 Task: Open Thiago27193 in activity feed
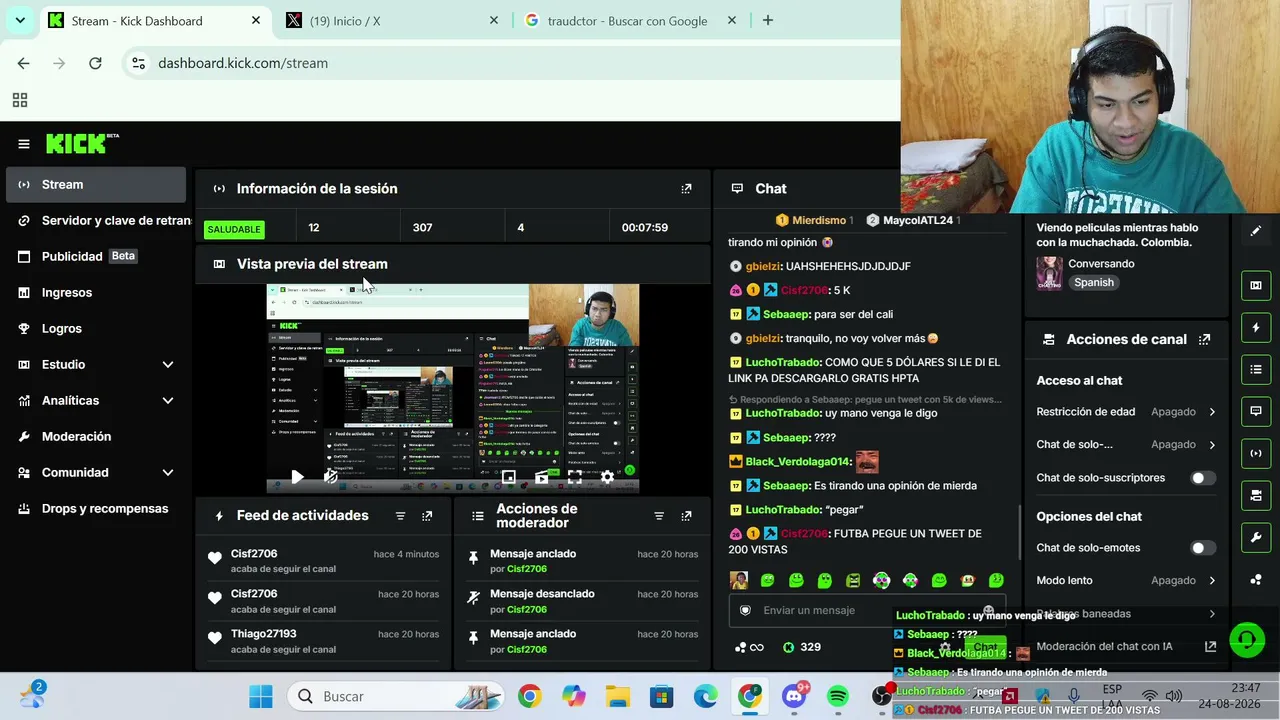(264, 634)
